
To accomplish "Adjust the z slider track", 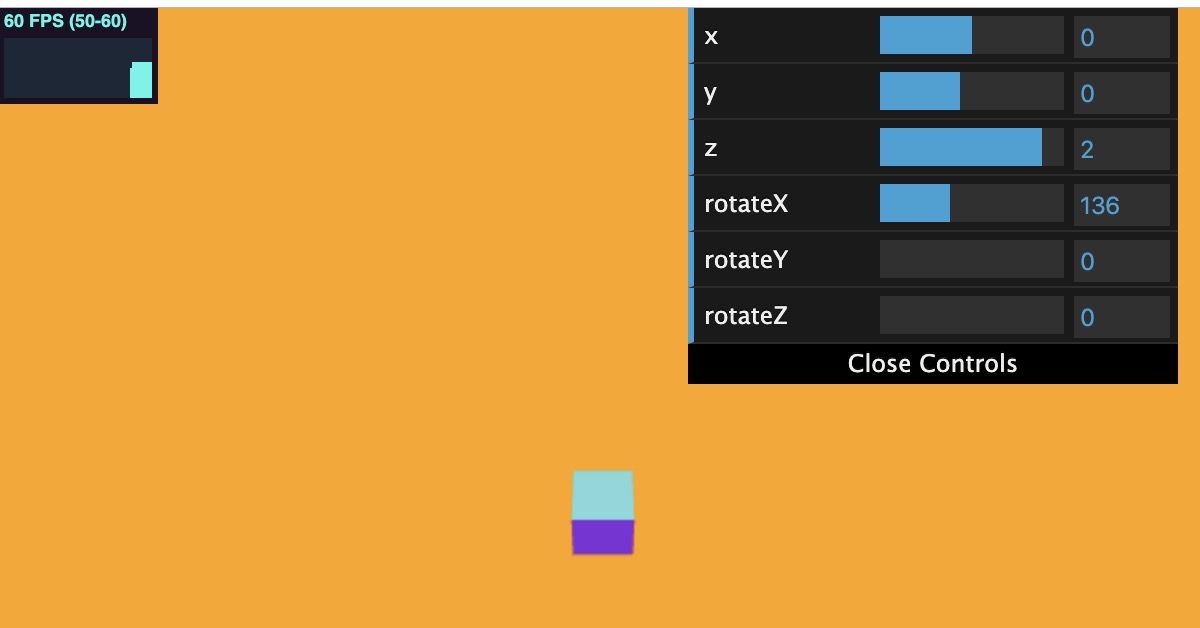I will tap(971, 148).
